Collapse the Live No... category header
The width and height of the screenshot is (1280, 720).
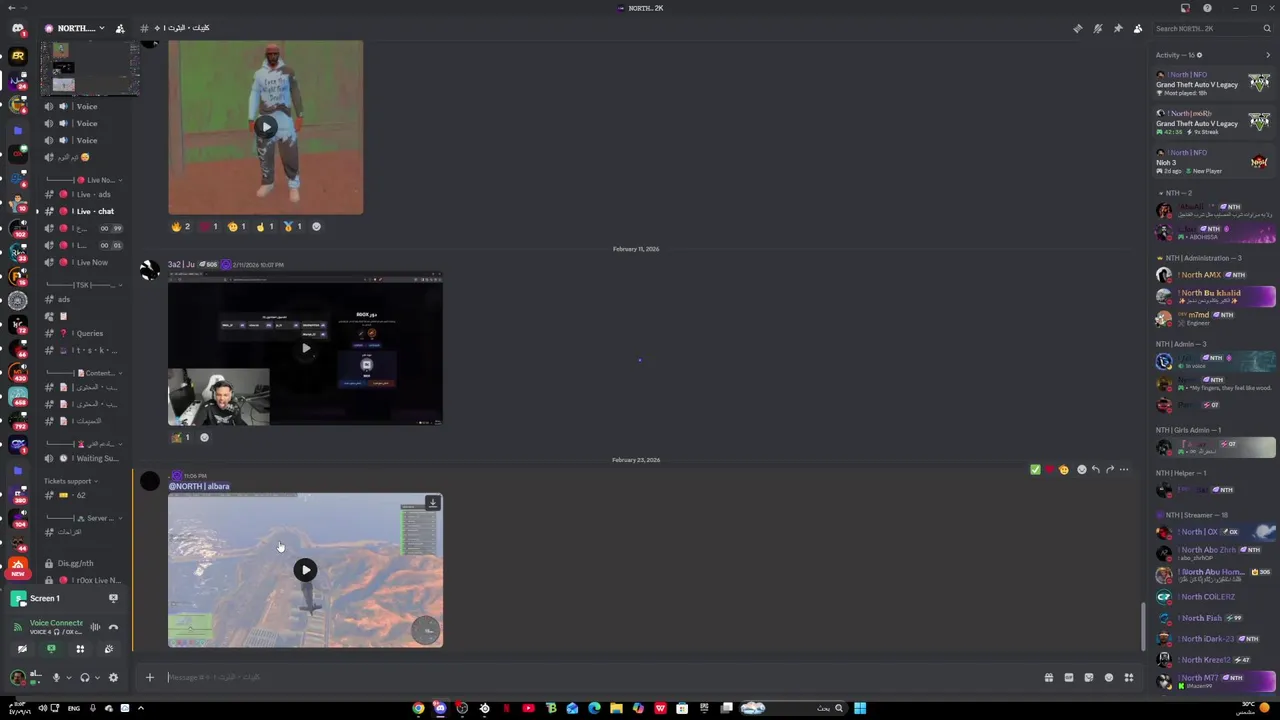pyautogui.click(x=85, y=180)
